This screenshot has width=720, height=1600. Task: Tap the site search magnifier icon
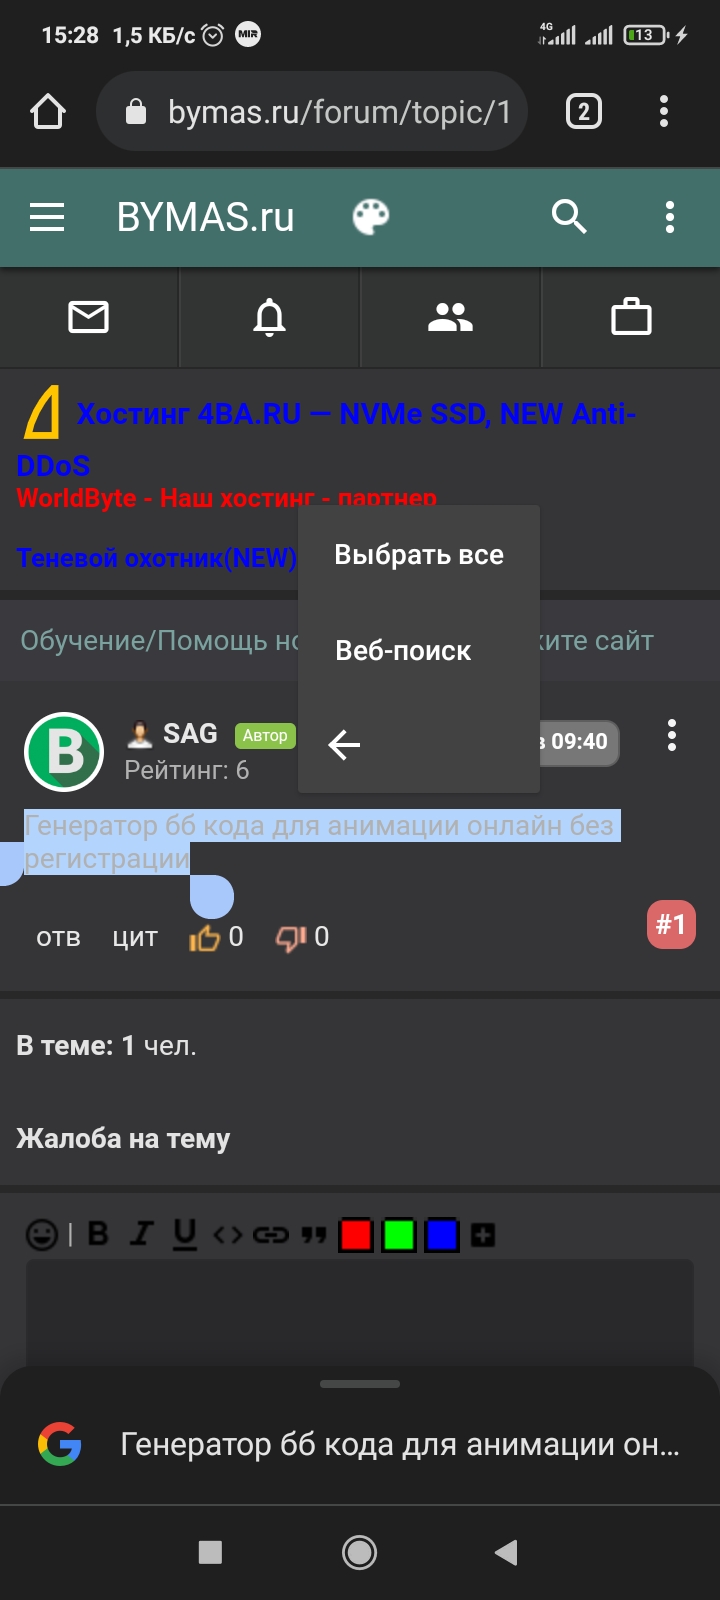click(569, 216)
